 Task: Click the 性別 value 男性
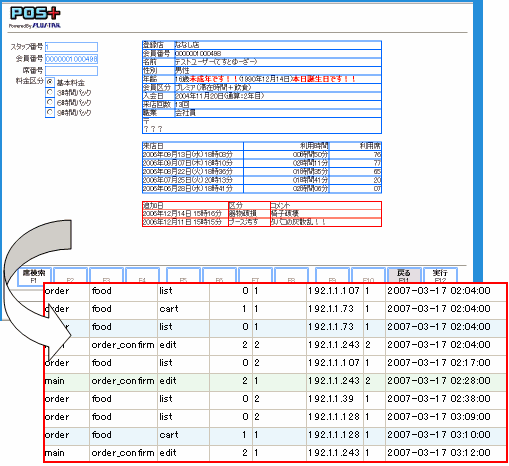click(x=182, y=70)
